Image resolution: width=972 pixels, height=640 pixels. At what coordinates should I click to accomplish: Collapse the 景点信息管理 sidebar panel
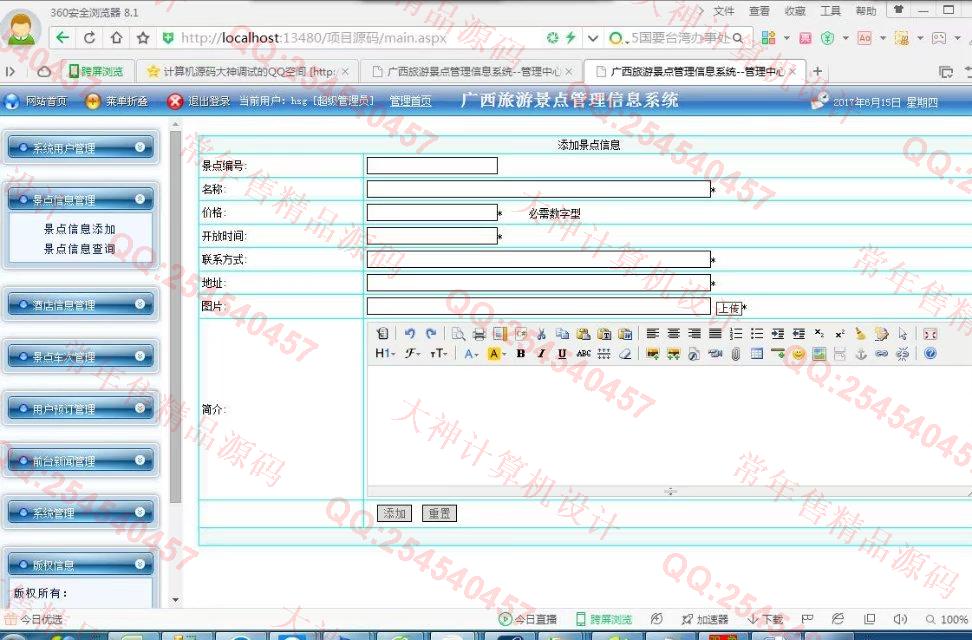click(x=140, y=199)
